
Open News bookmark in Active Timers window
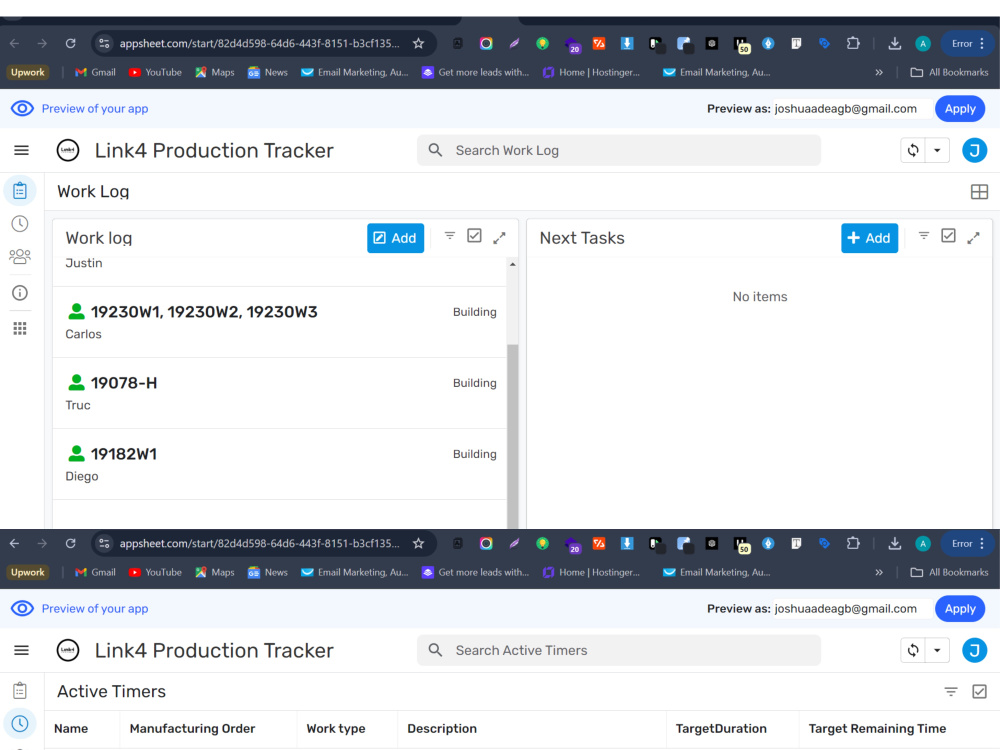[x=268, y=572]
